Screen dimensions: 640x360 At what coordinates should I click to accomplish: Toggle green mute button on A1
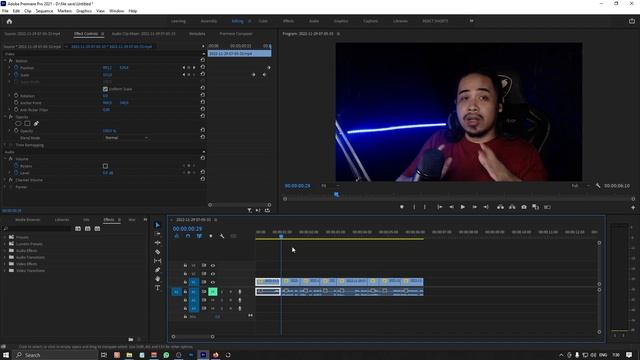pos(213,291)
